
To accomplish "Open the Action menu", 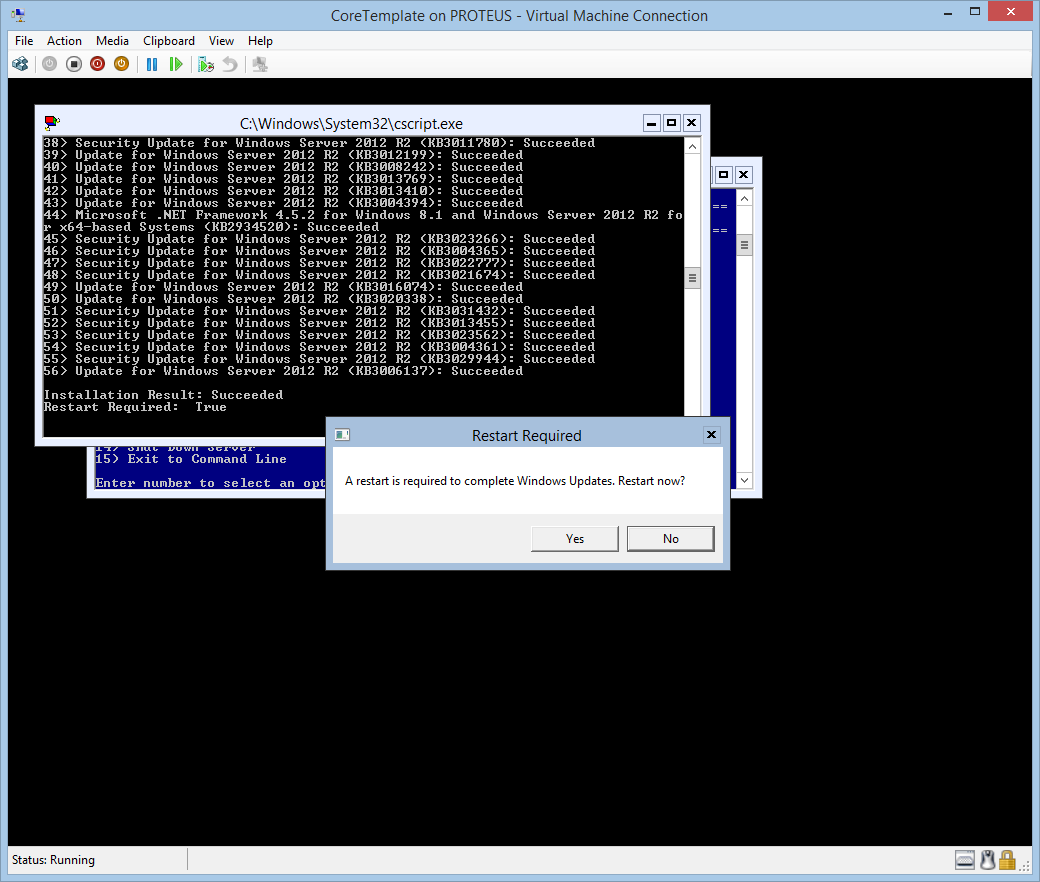I will (x=64, y=41).
